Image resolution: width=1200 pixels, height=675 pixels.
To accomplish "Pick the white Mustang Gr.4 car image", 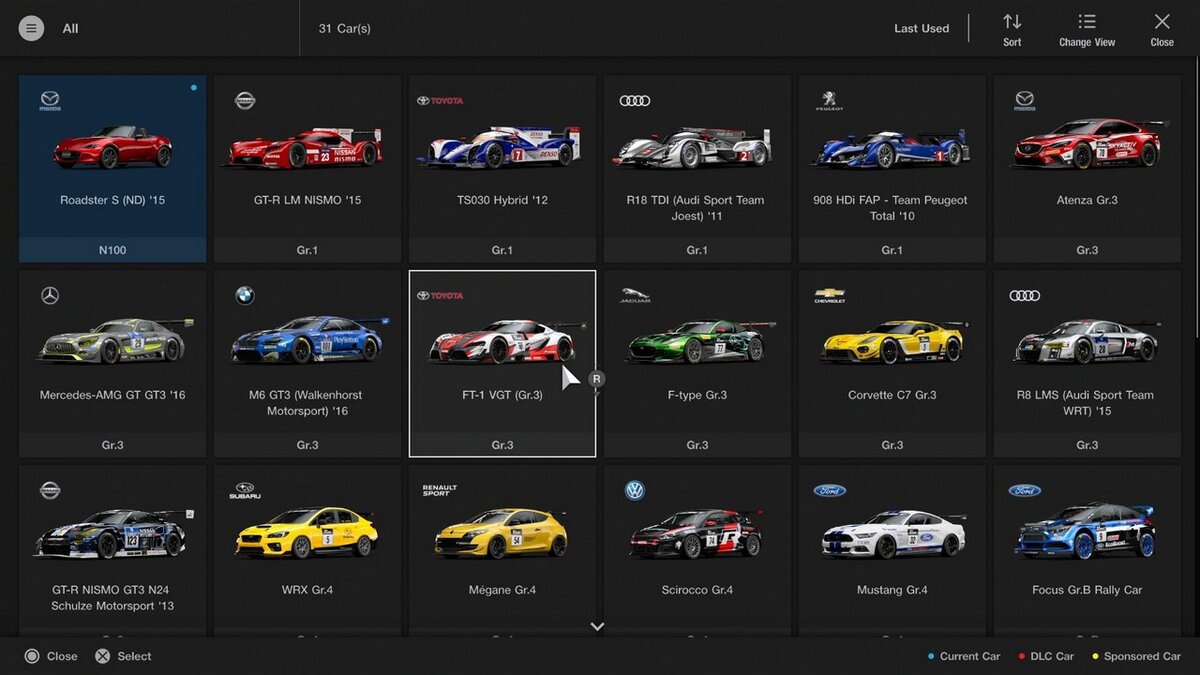I will pyautogui.click(x=894, y=534).
